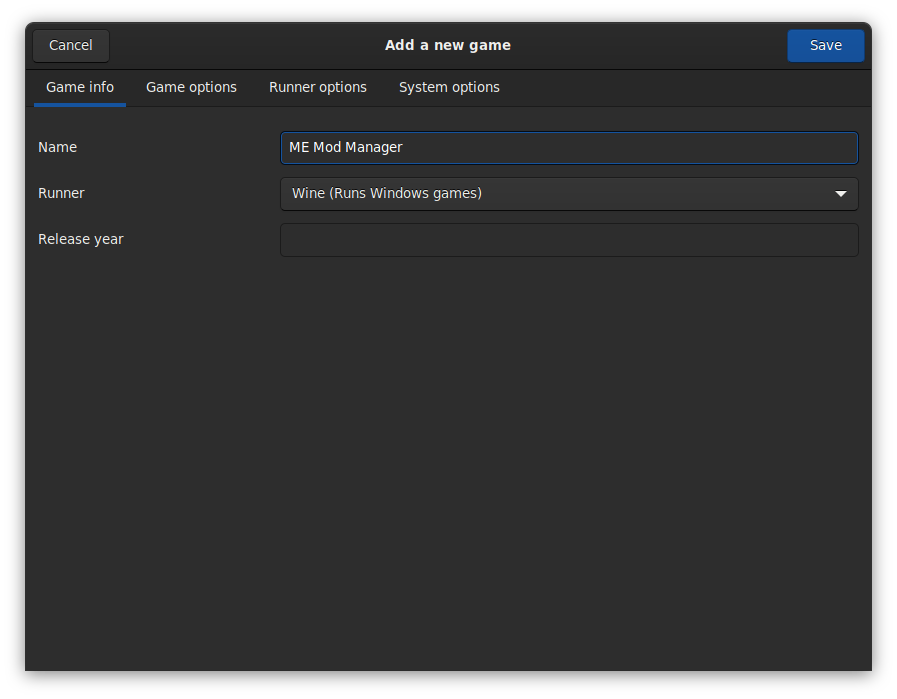Open the Runner combo box
Viewport: 897px width, 699px height.
point(569,194)
